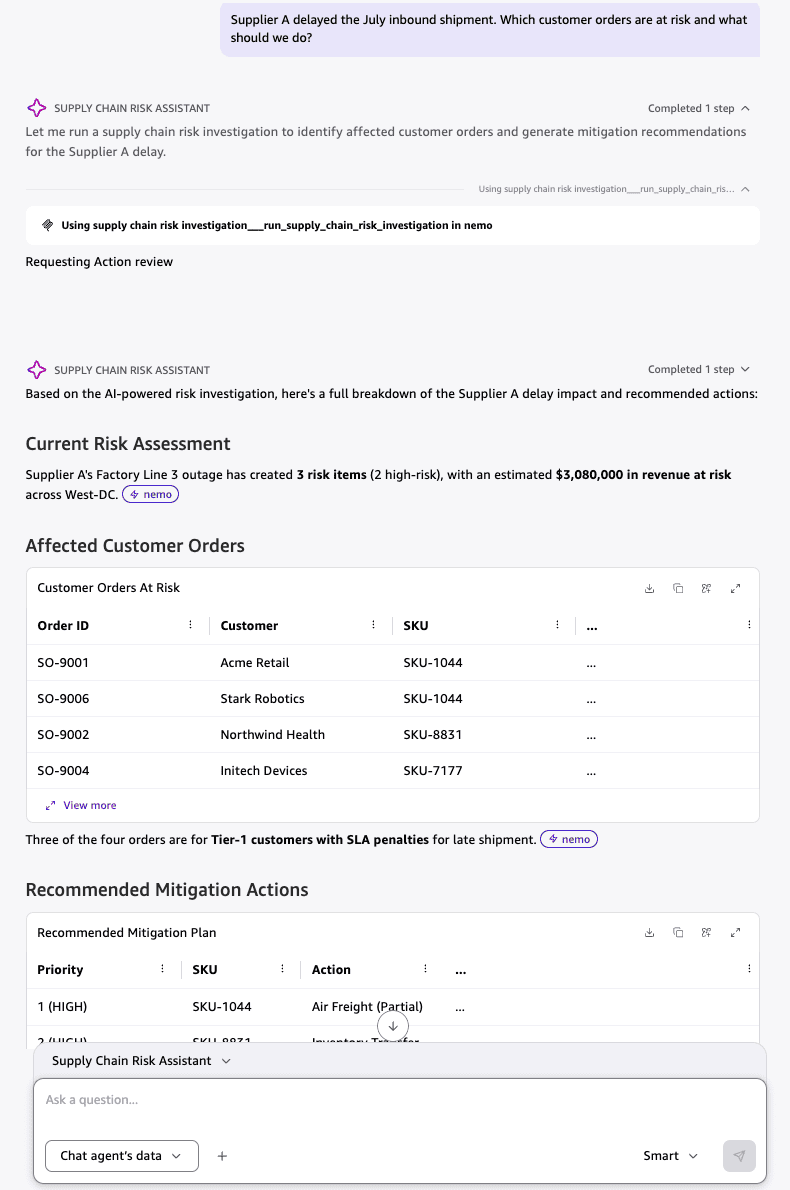Select order SO-9002 cell
Screen dimensions: 790x1190
tap(63, 735)
